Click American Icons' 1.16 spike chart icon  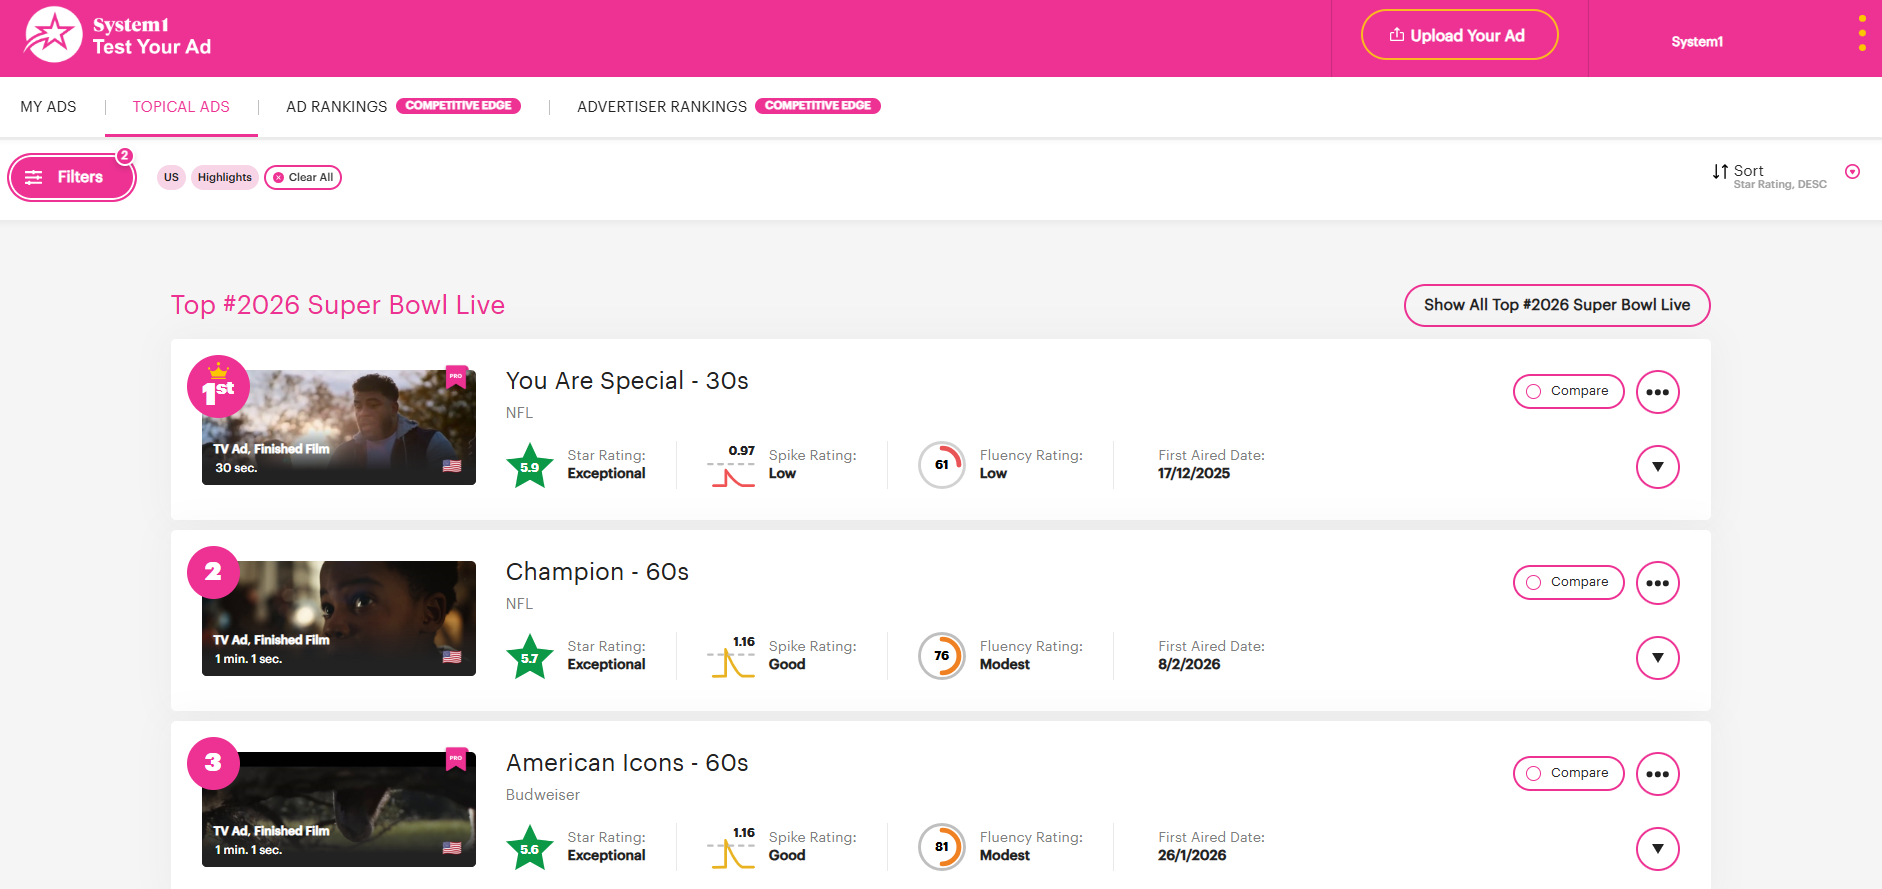(x=732, y=849)
